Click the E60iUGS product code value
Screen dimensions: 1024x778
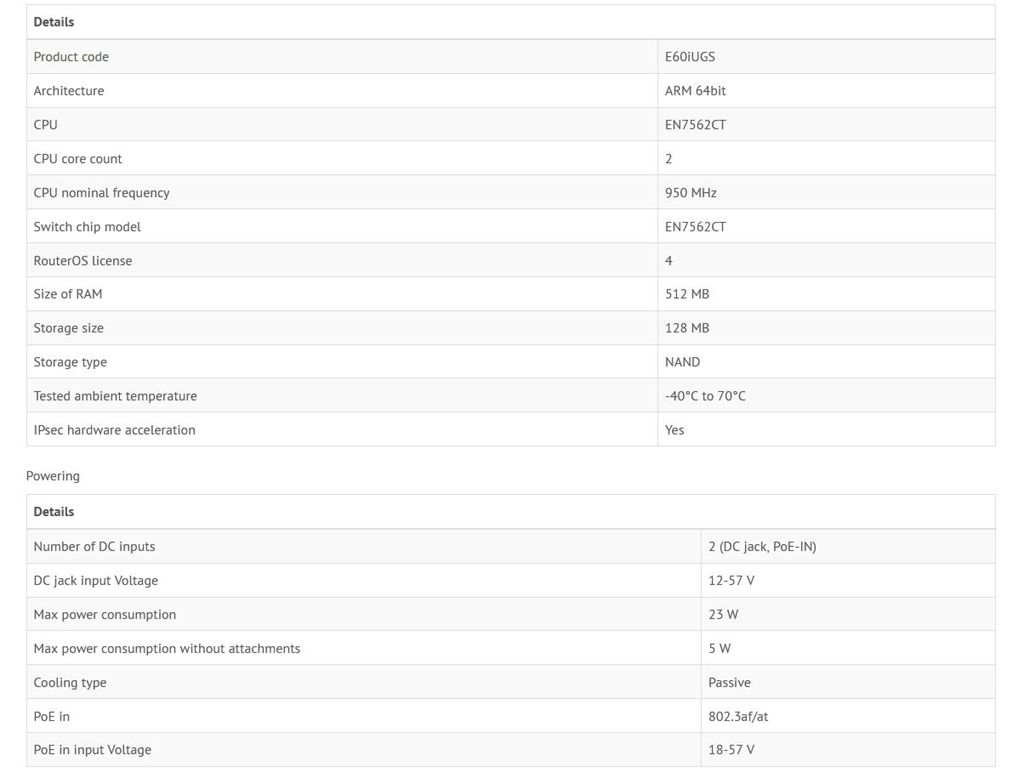[690, 57]
